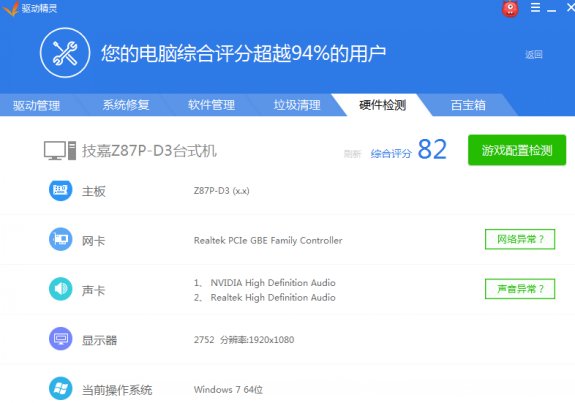Click the 返回 link

click(534, 55)
